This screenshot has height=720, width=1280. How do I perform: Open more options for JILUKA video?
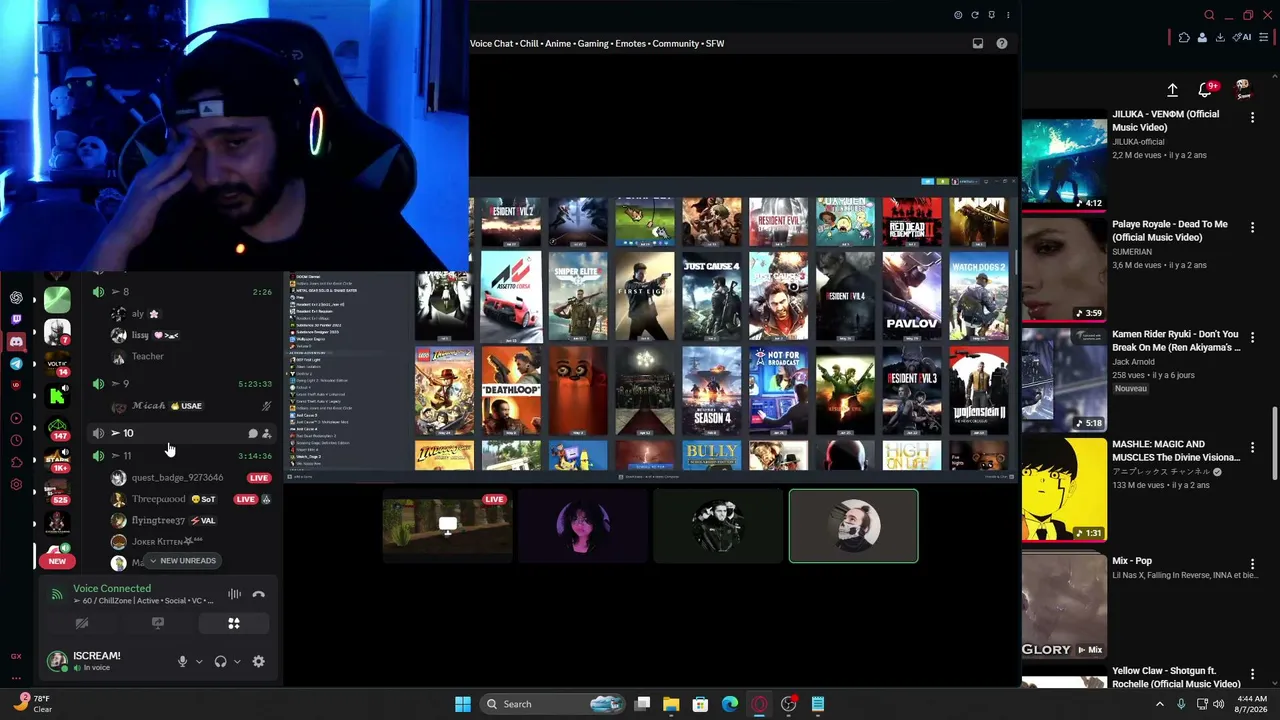click(x=1252, y=118)
